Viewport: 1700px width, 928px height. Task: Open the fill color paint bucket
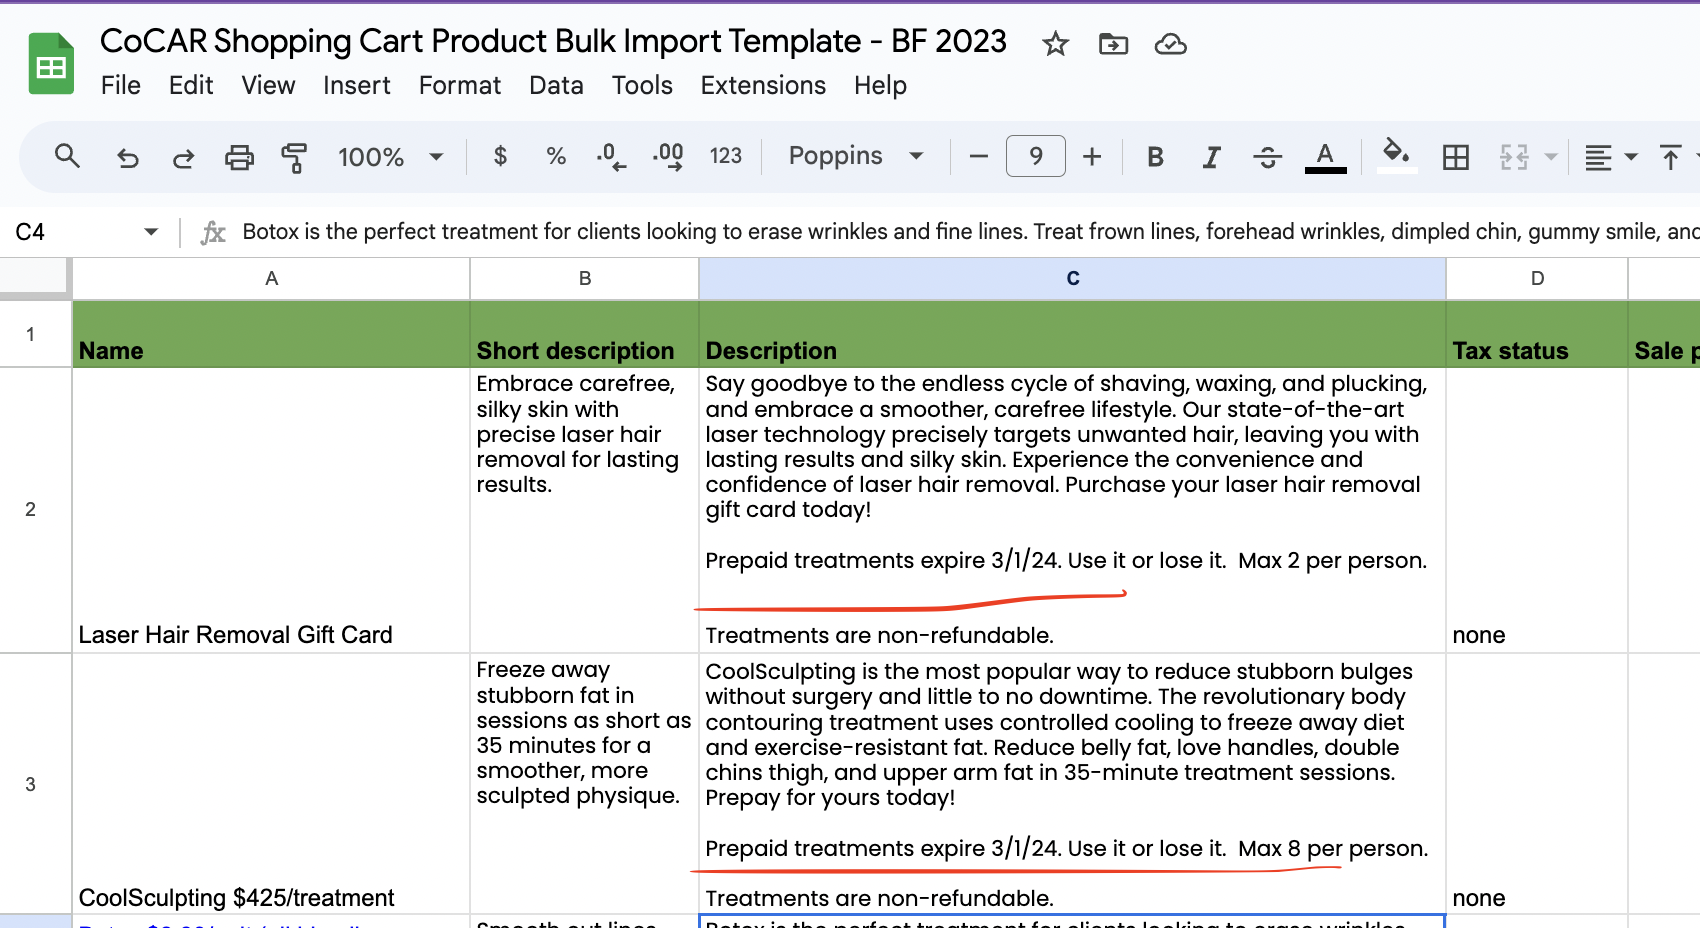[1396, 155]
